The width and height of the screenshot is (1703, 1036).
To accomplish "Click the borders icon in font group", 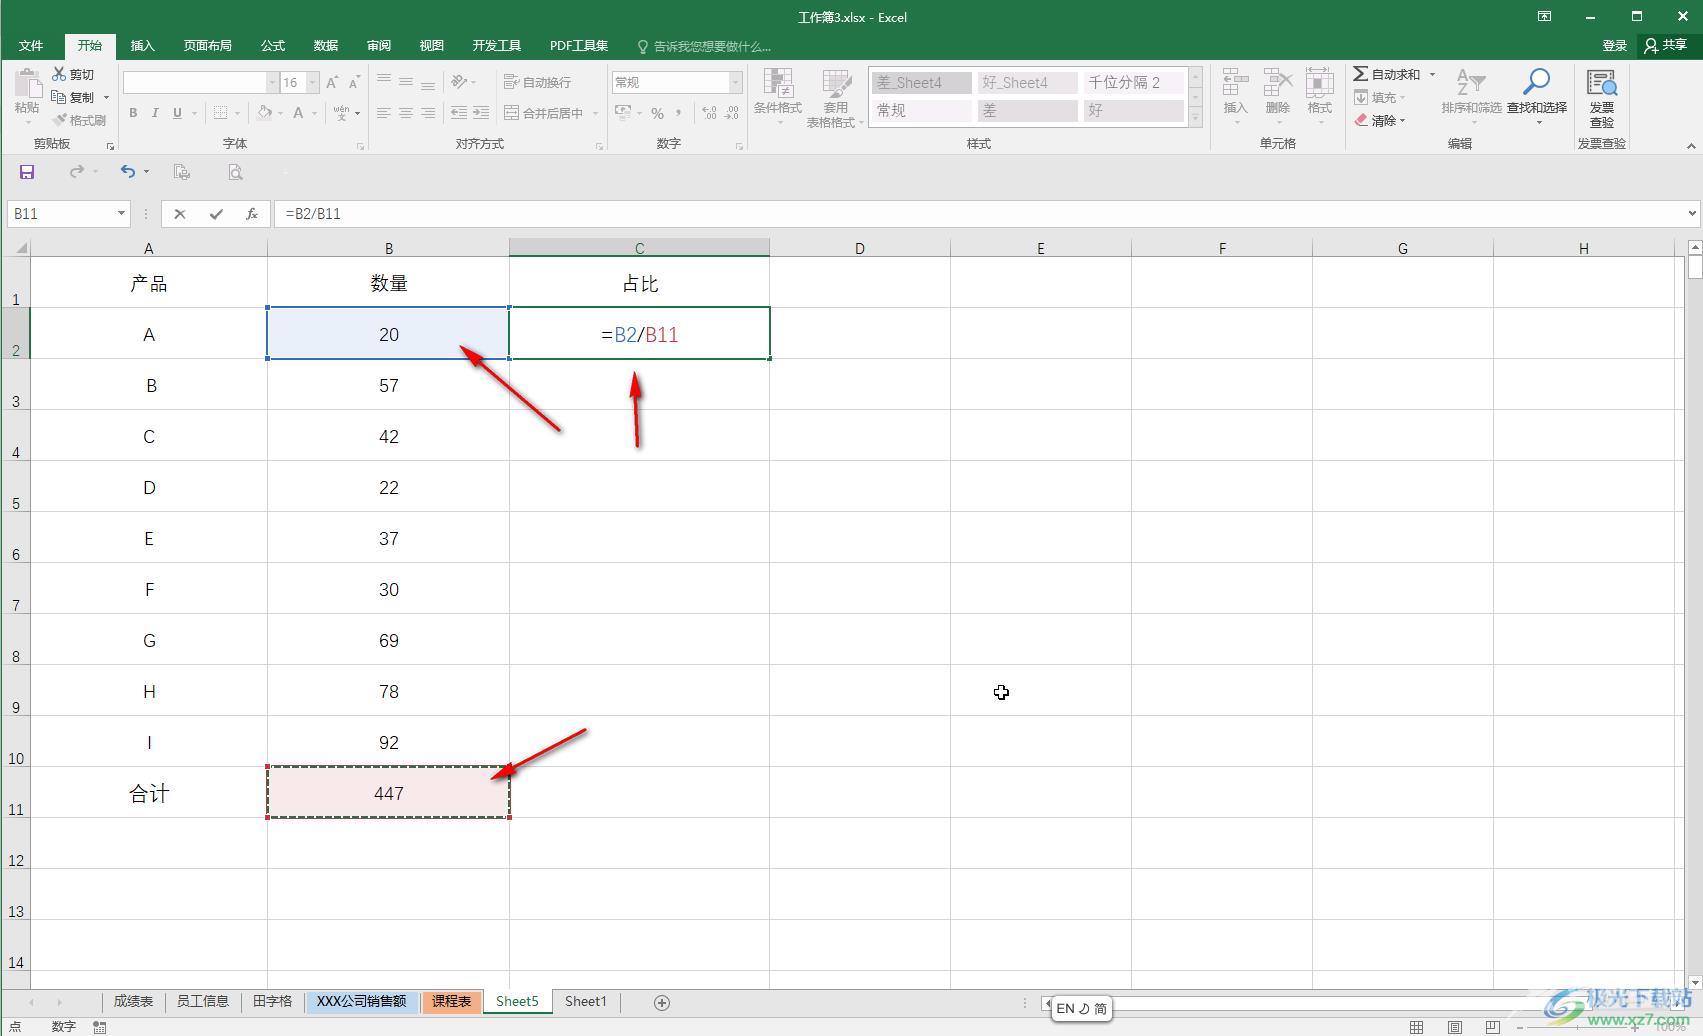I will point(221,113).
